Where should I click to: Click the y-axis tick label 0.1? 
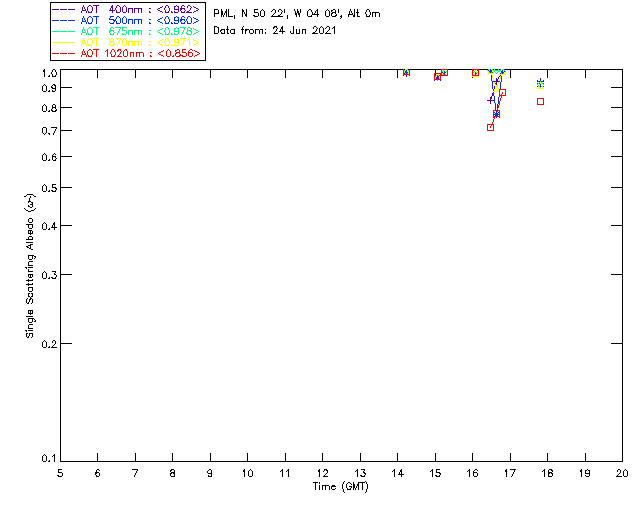point(49,459)
